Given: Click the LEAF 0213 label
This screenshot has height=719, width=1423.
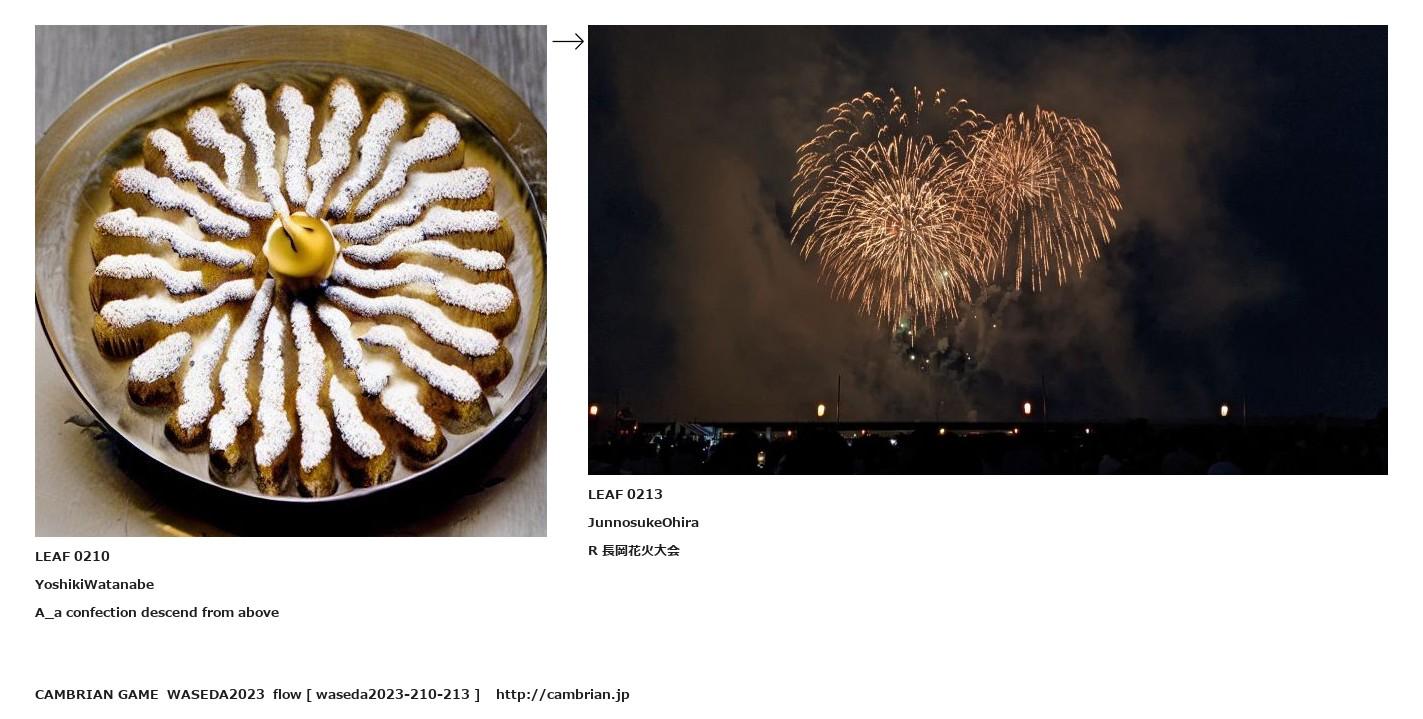Looking at the screenshot, I should point(625,494).
